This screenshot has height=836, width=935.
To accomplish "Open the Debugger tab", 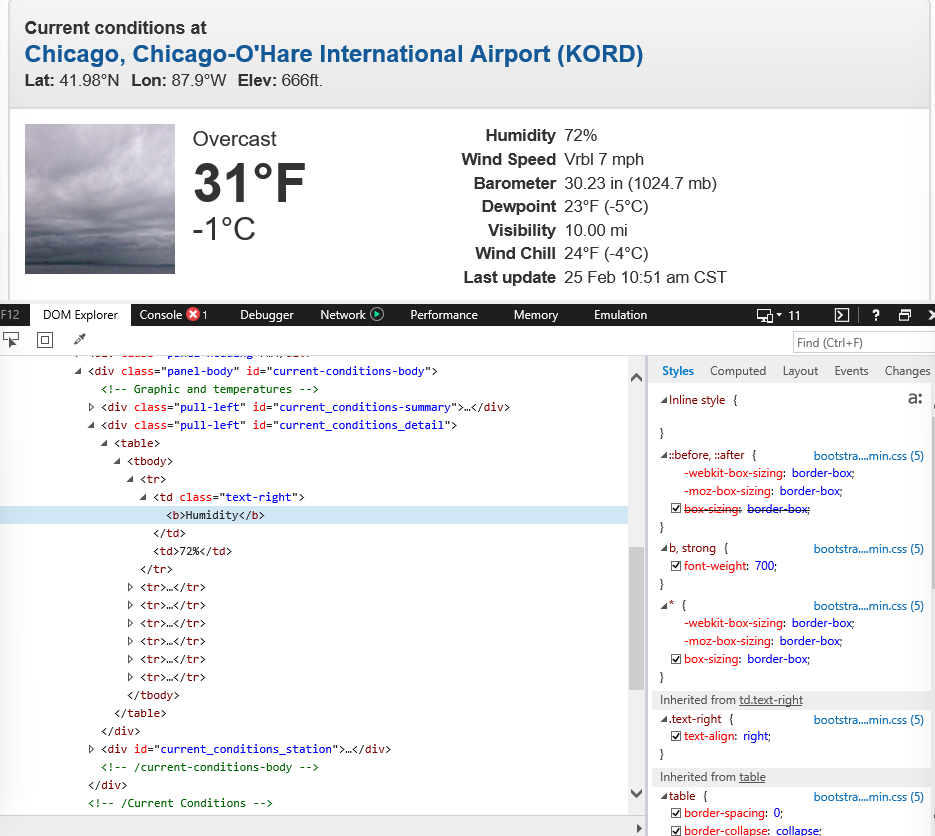I will tap(267, 314).
